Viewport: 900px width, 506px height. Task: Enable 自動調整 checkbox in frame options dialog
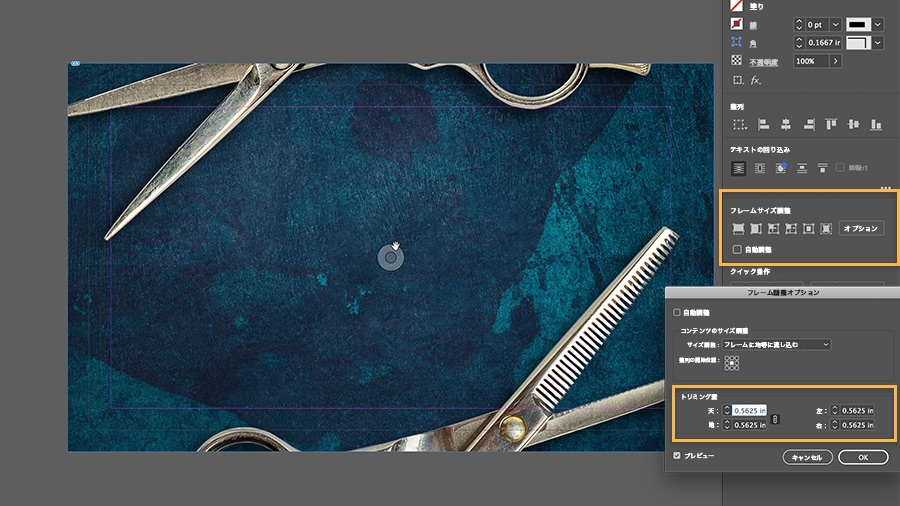677,313
